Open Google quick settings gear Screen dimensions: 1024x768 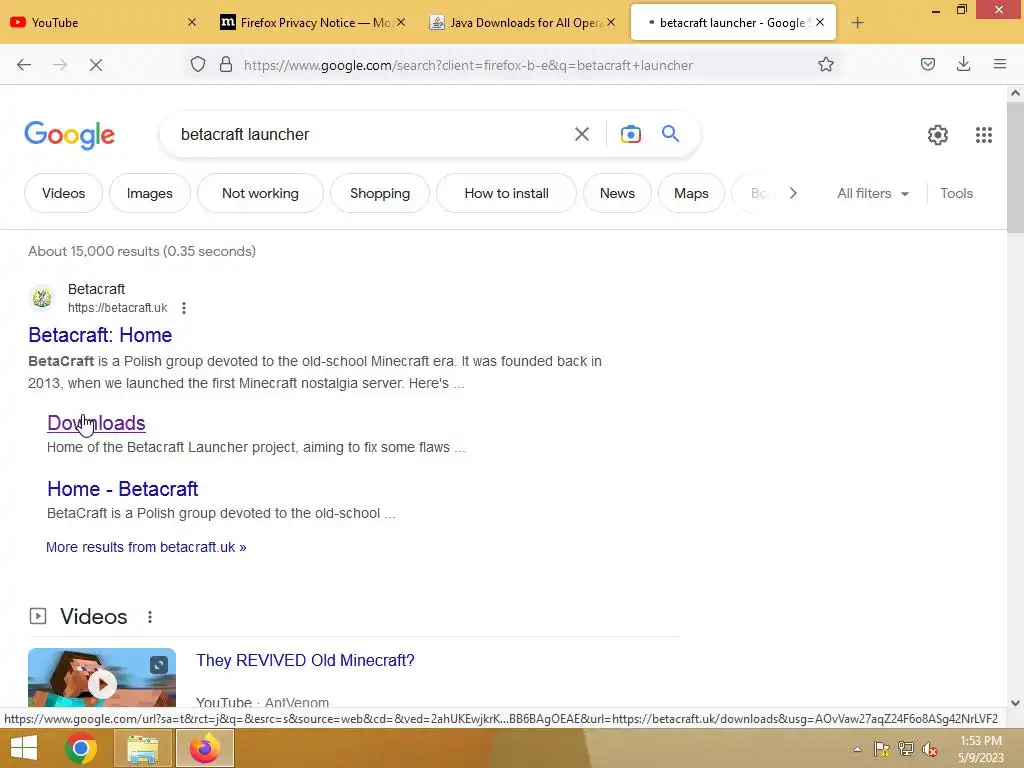(937, 135)
